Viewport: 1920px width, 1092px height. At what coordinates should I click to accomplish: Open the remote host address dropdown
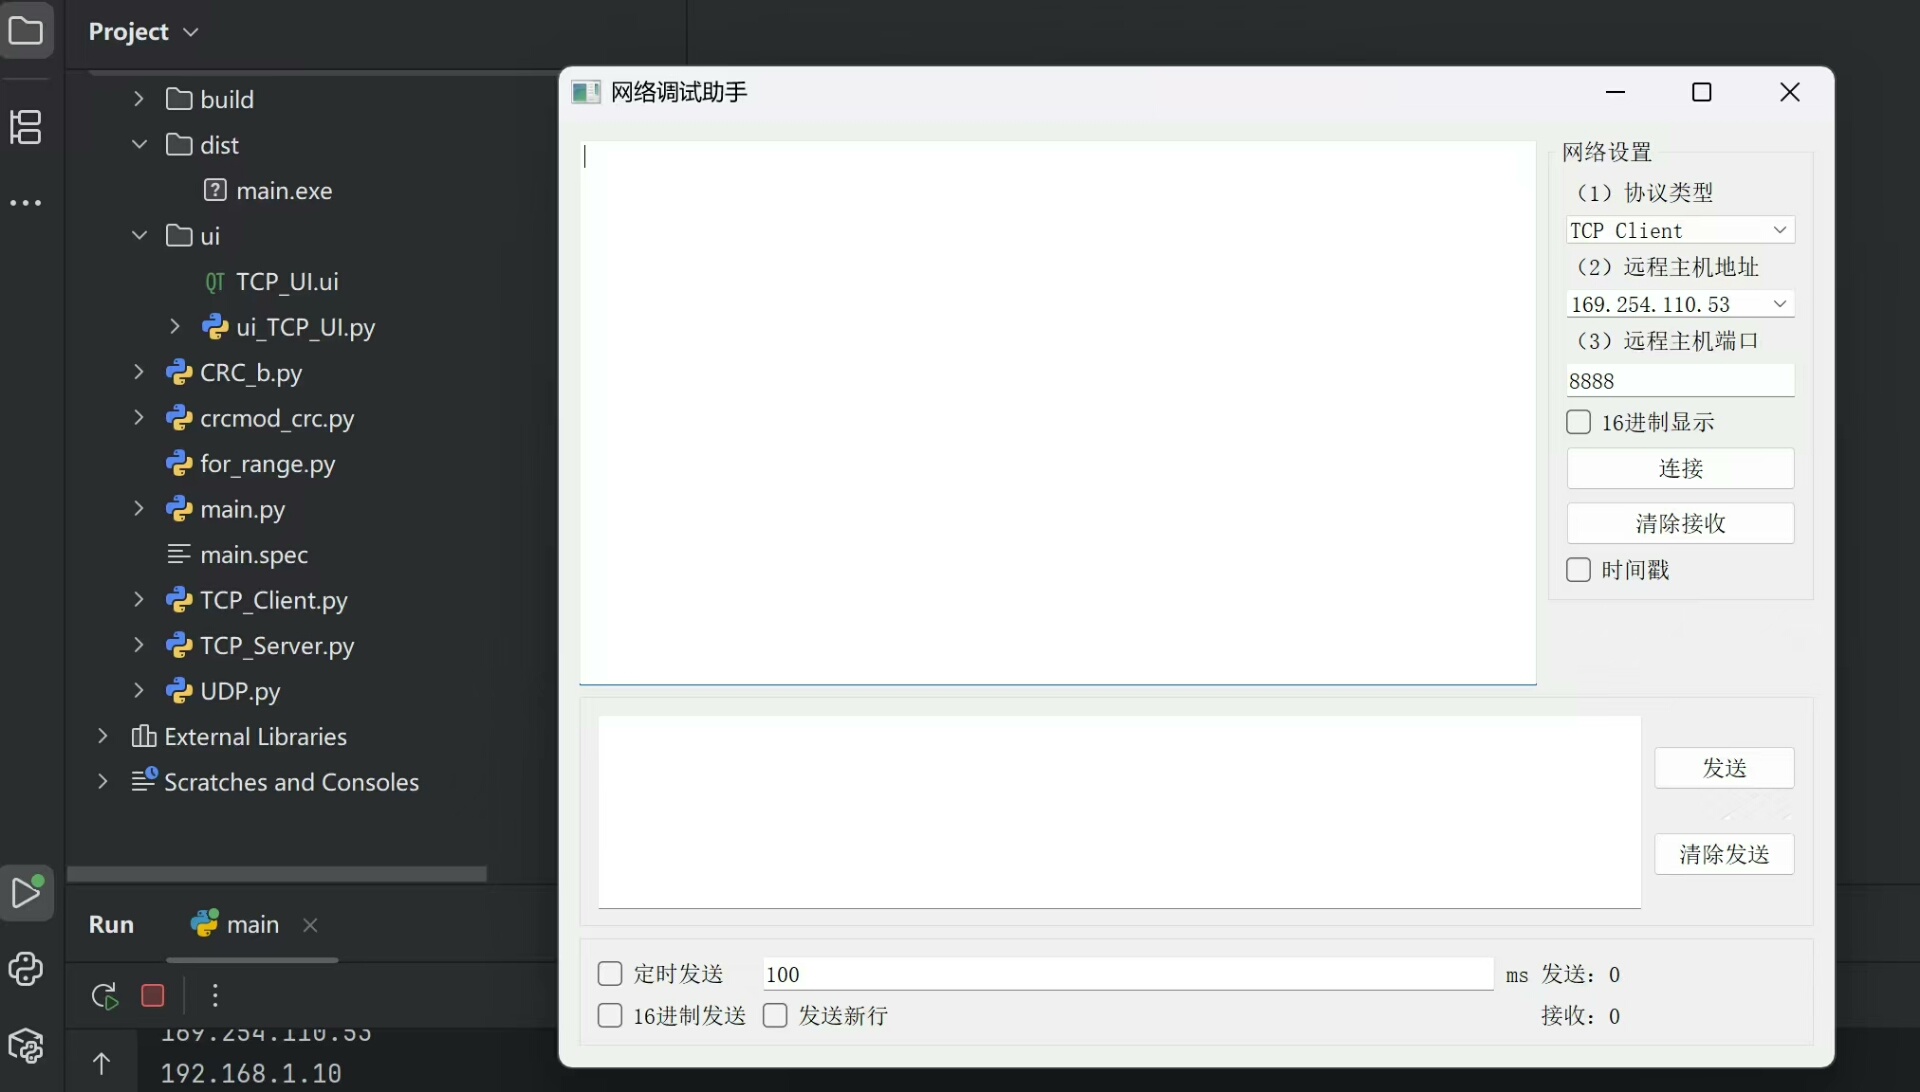click(x=1779, y=304)
